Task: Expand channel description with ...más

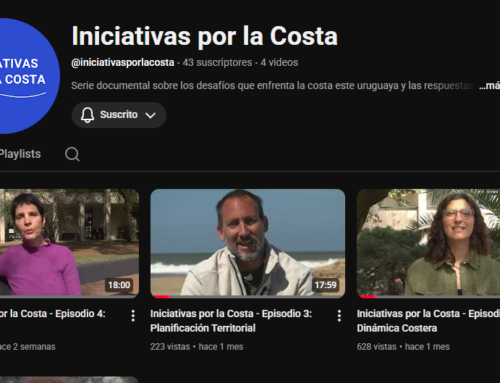Action: [489, 86]
